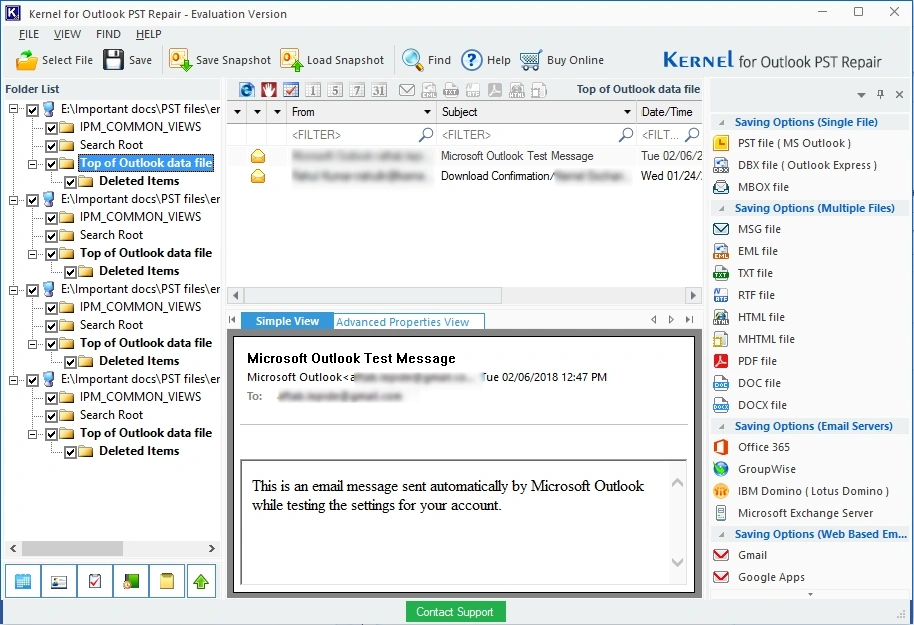Screen dimensions: 914x625
Task: Open the tasks clipboard view button
Action: click(x=95, y=581)
